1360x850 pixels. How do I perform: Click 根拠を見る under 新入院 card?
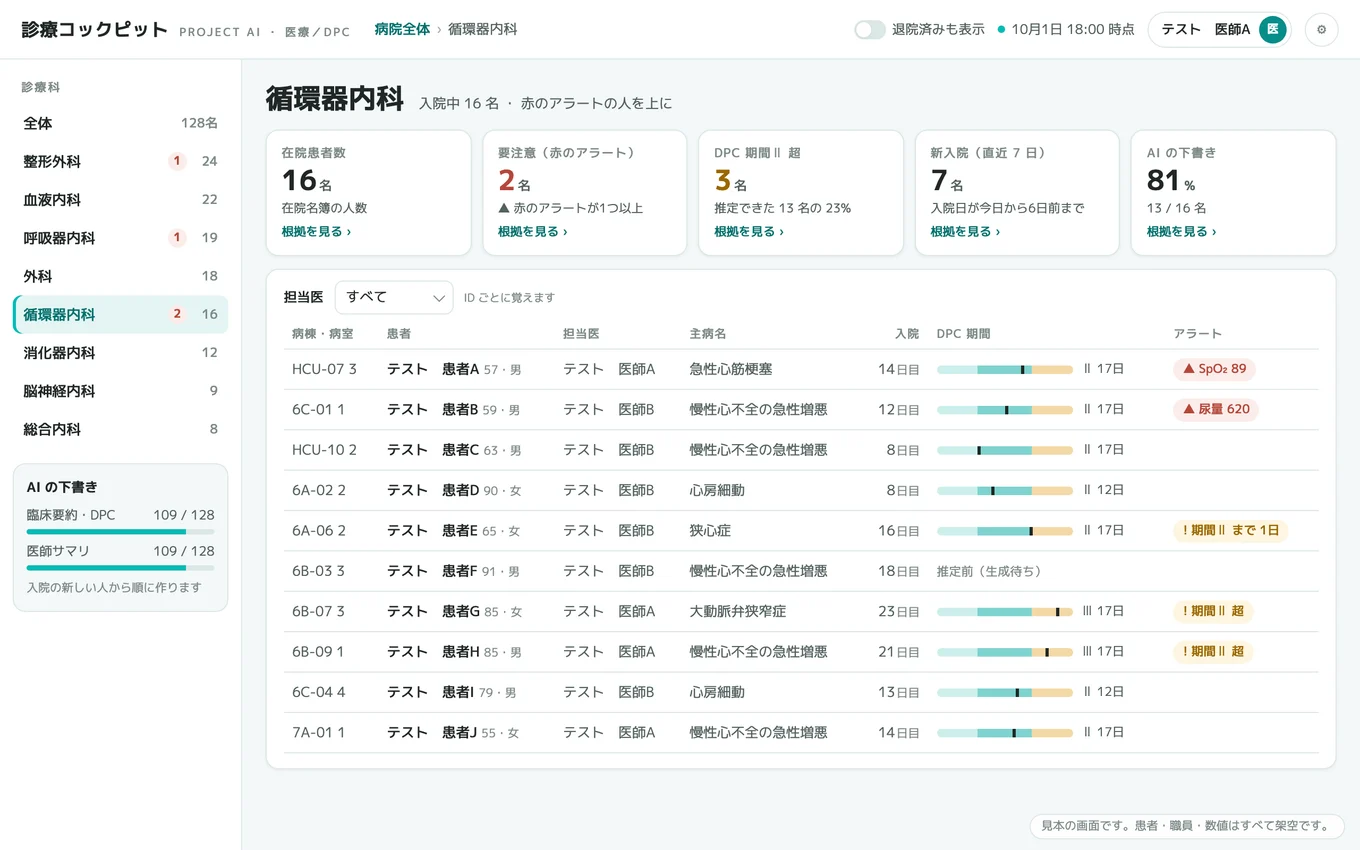(965, 232)
